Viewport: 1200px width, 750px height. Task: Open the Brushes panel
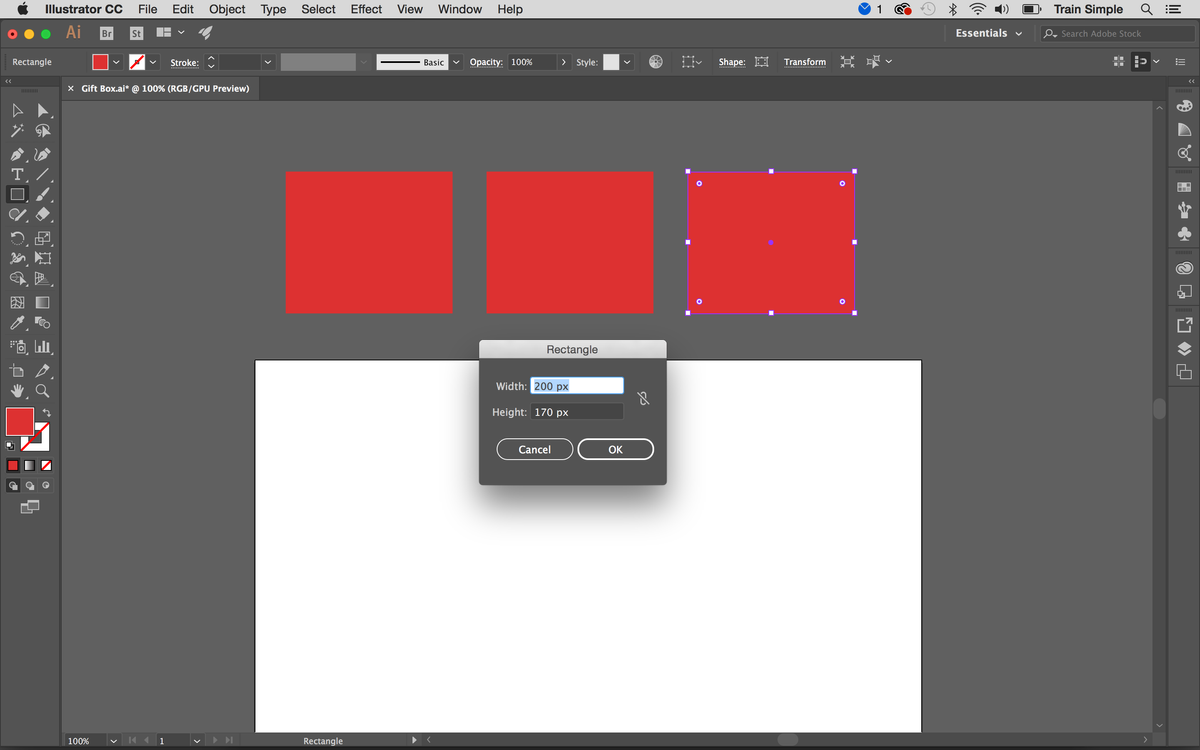tap(1184, 210)
